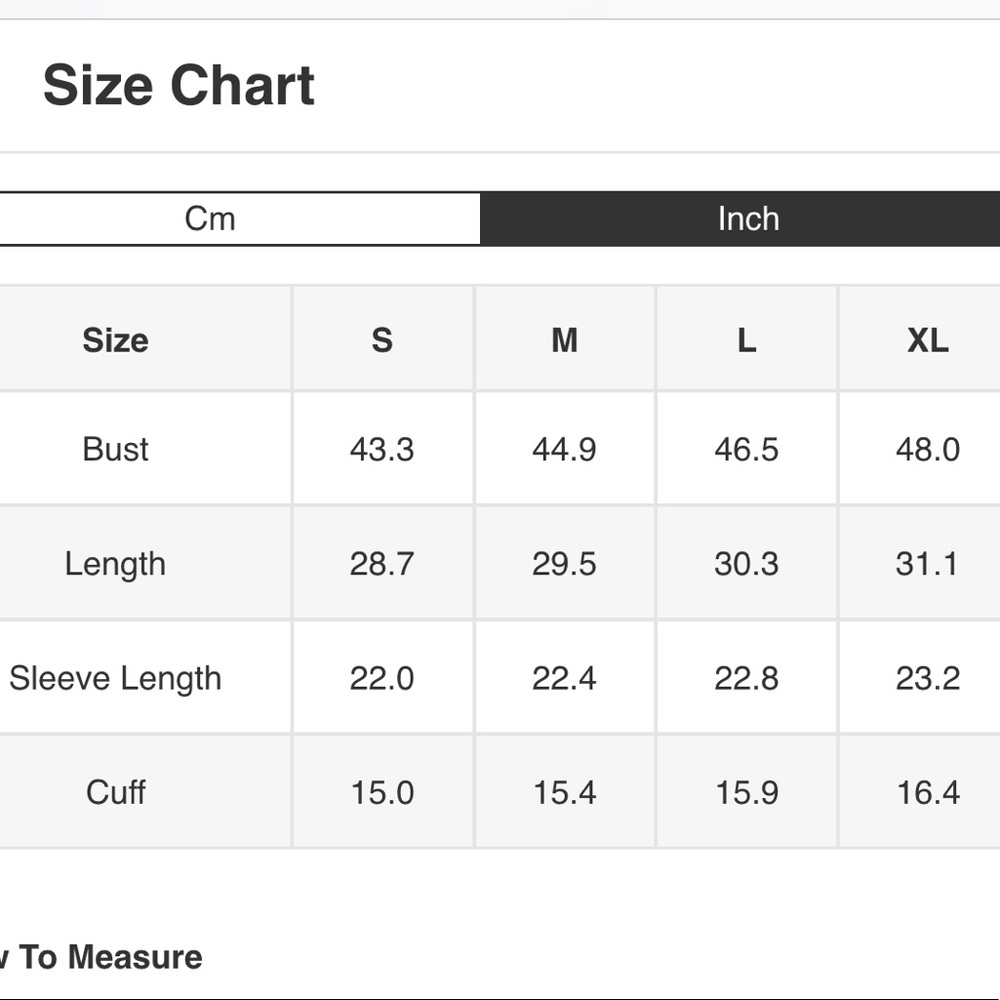The height and width of the screenshot is (1000, 1000).
Task: Select Cuff value 16.4 for XL
Action: click(x=927, y=792)
